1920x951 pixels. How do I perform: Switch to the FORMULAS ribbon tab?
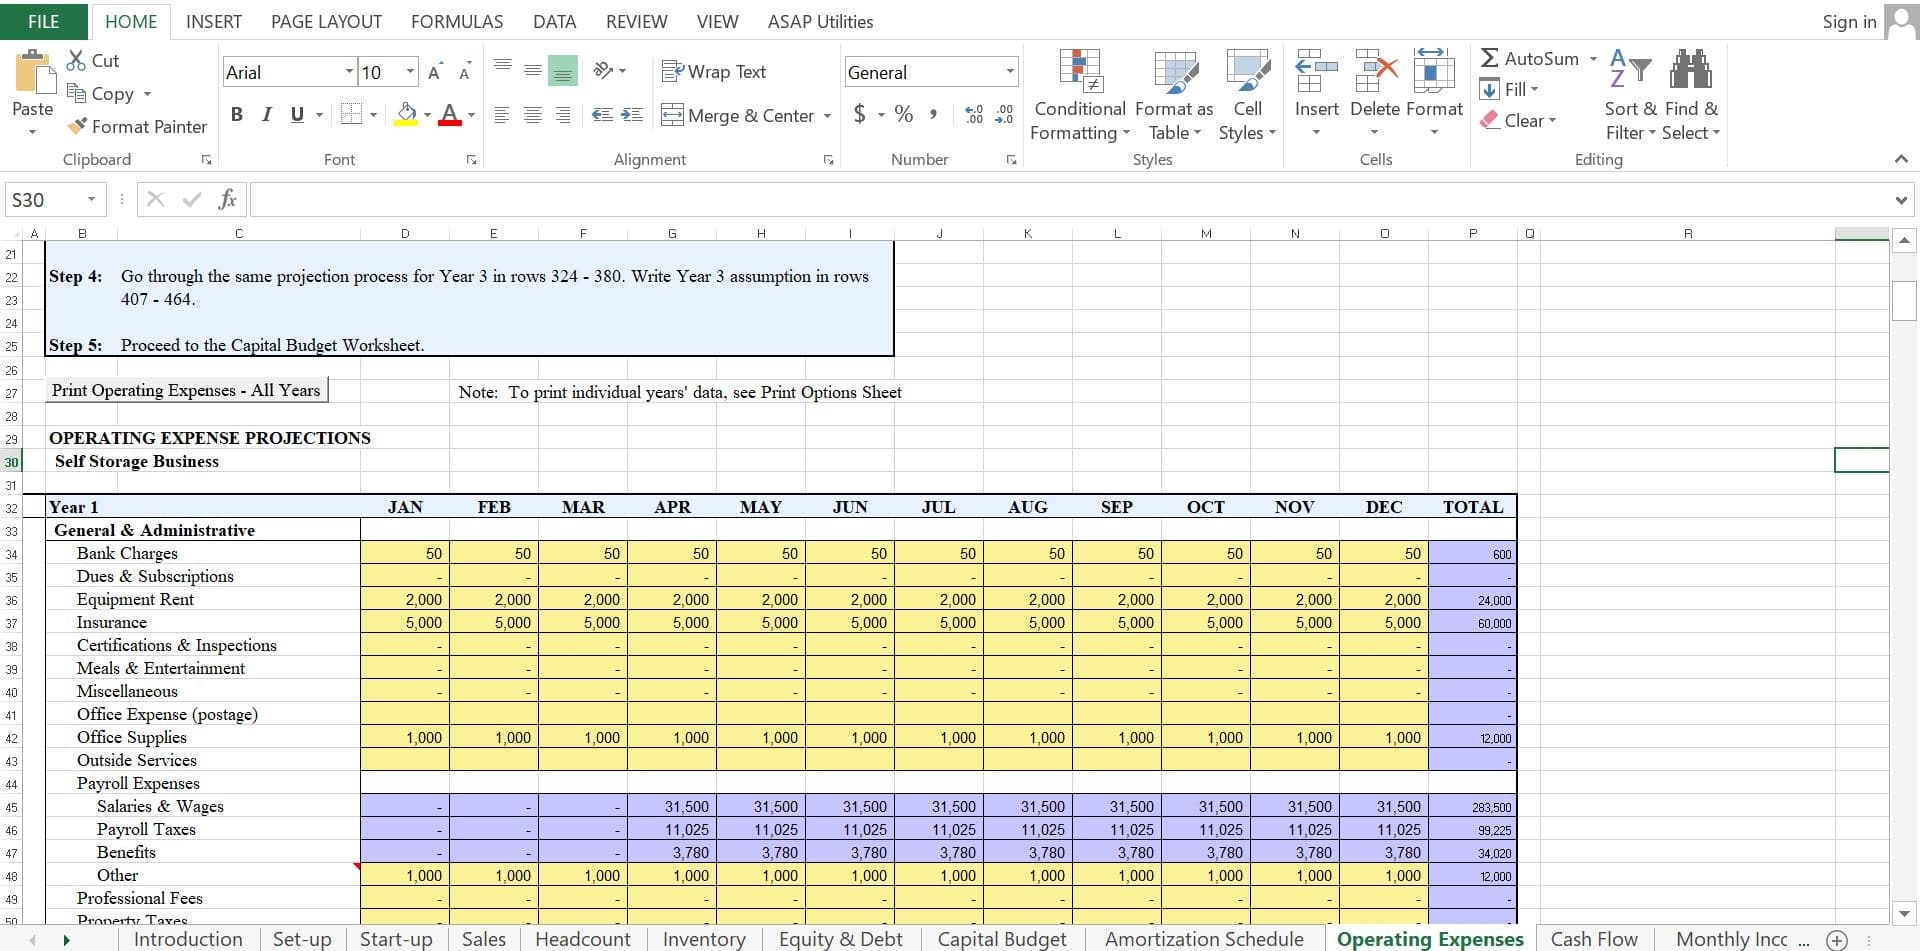pos(457,21)
